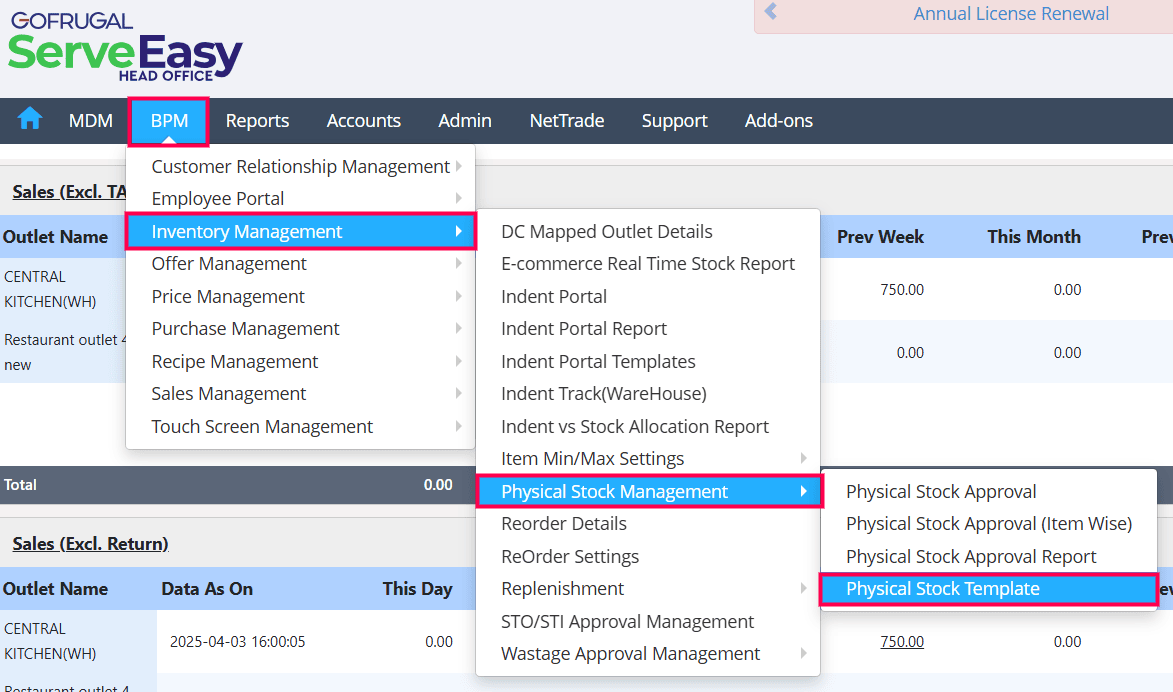Image resolution: width=1173 pixels, height=692 pixels.
Task: Expand Customer Relationship Management submenu
Action: (x=301, y=167)
